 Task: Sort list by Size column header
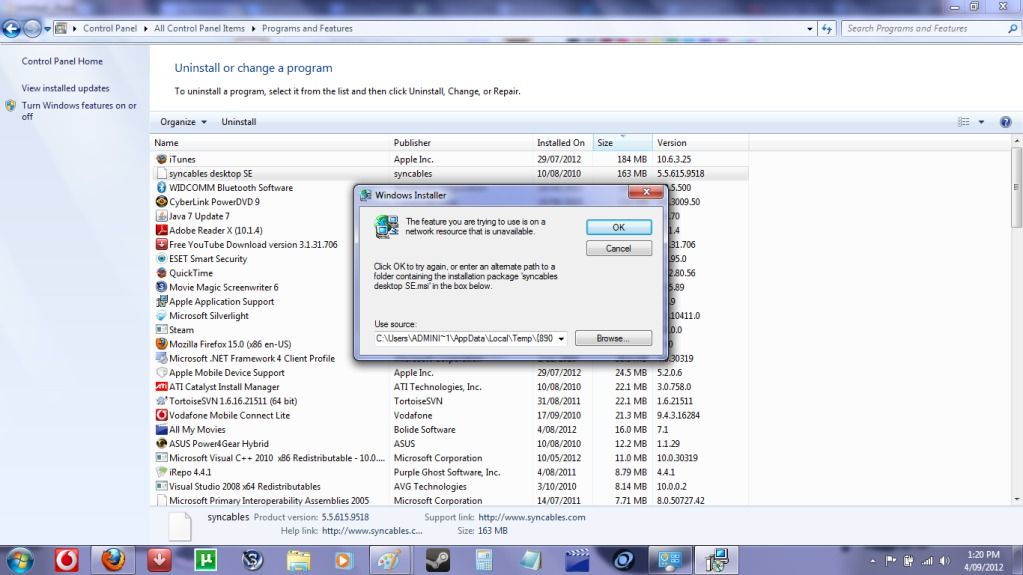coord(622,142)
